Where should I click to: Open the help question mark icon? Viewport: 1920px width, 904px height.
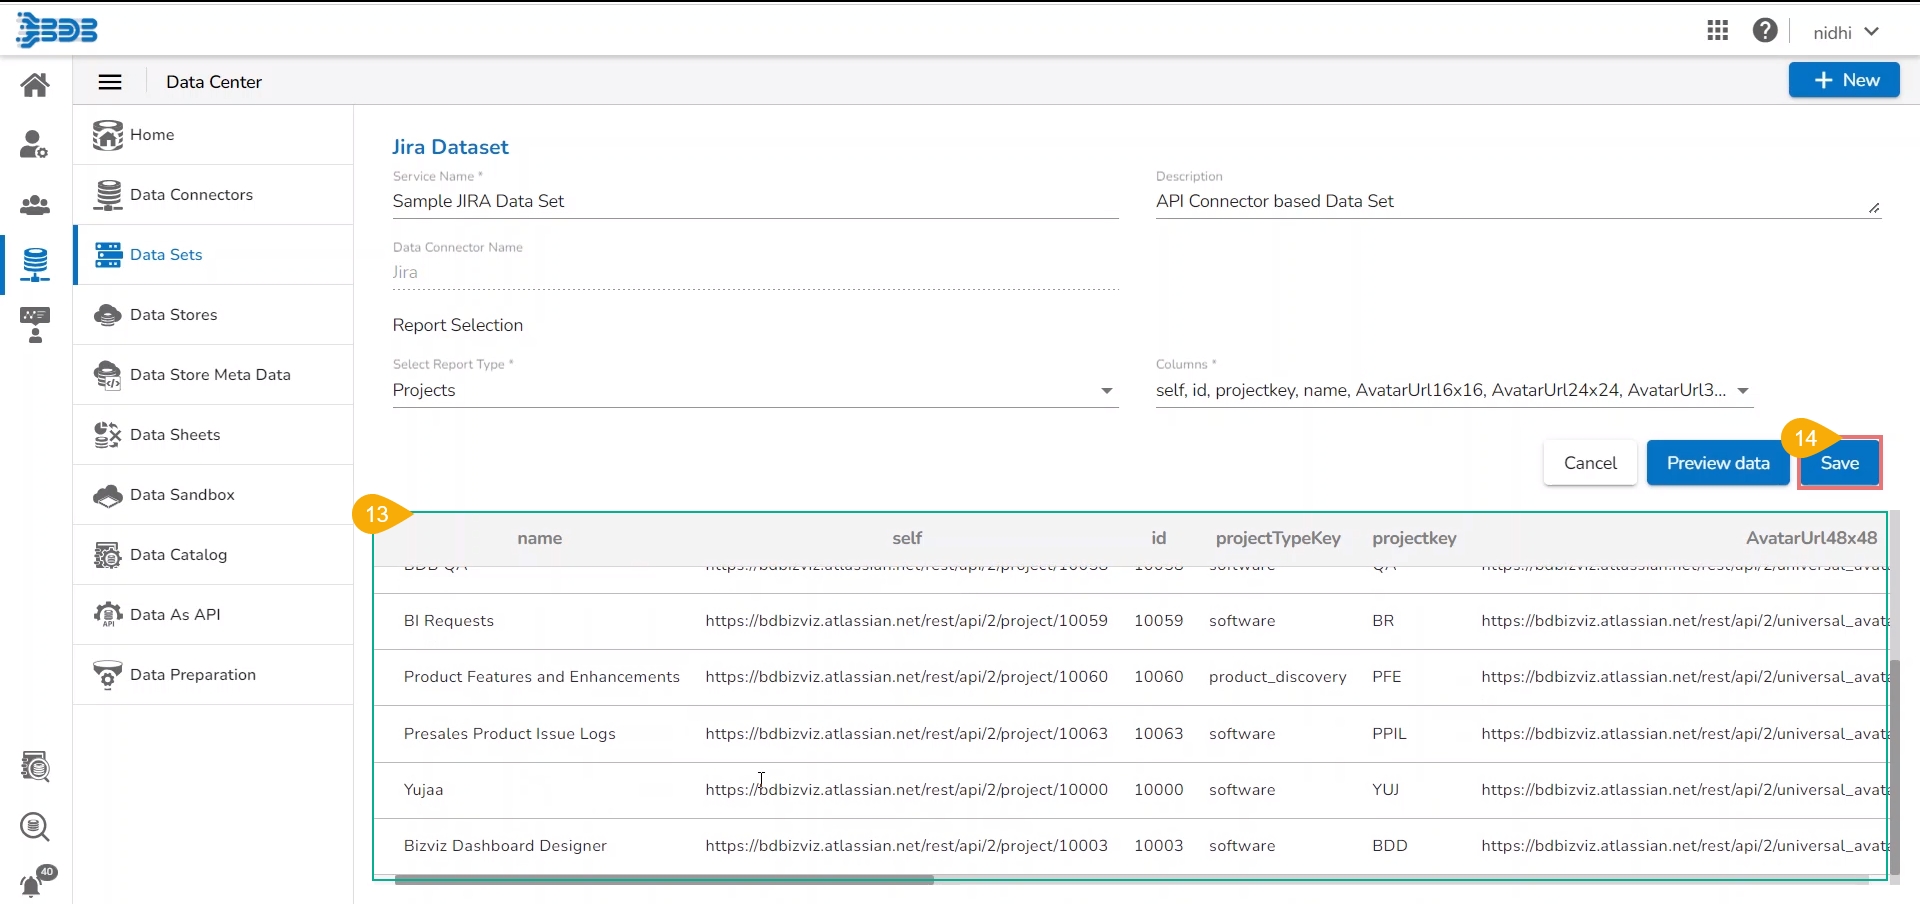tap(1765, 31)
